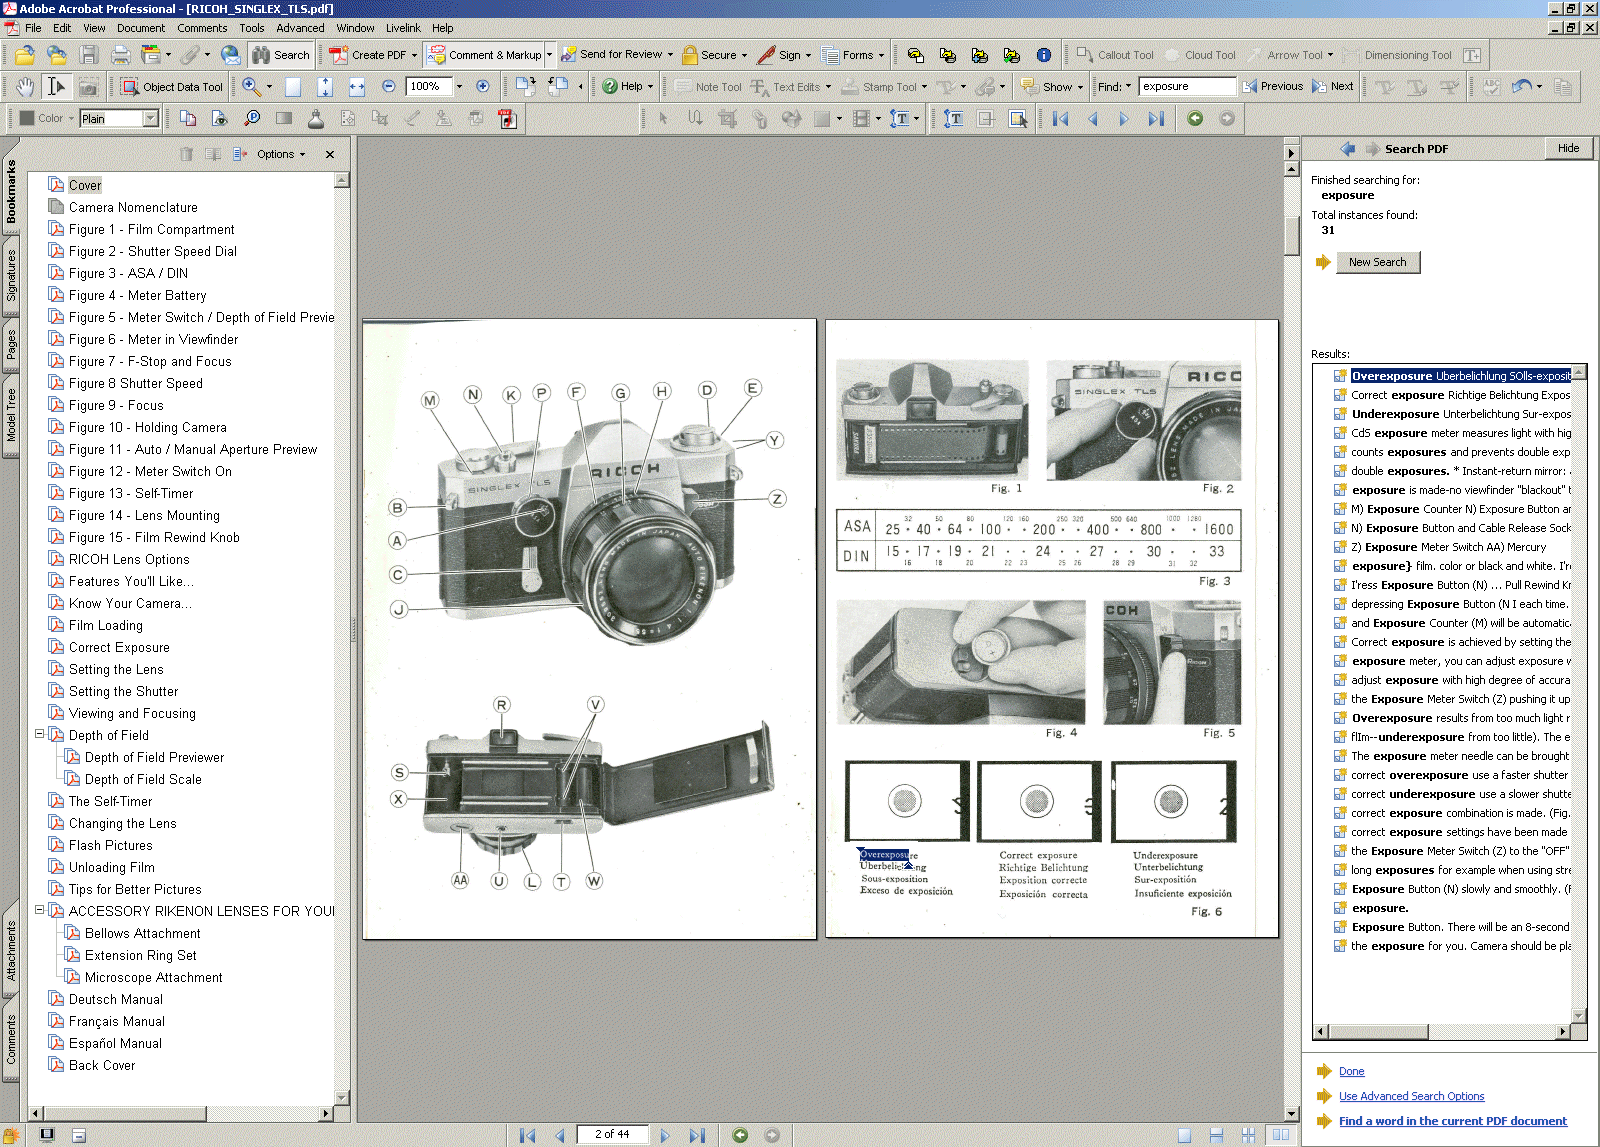Click the Zoom In plus icon
This screenshot has height=1147, width=1600.
483,87
